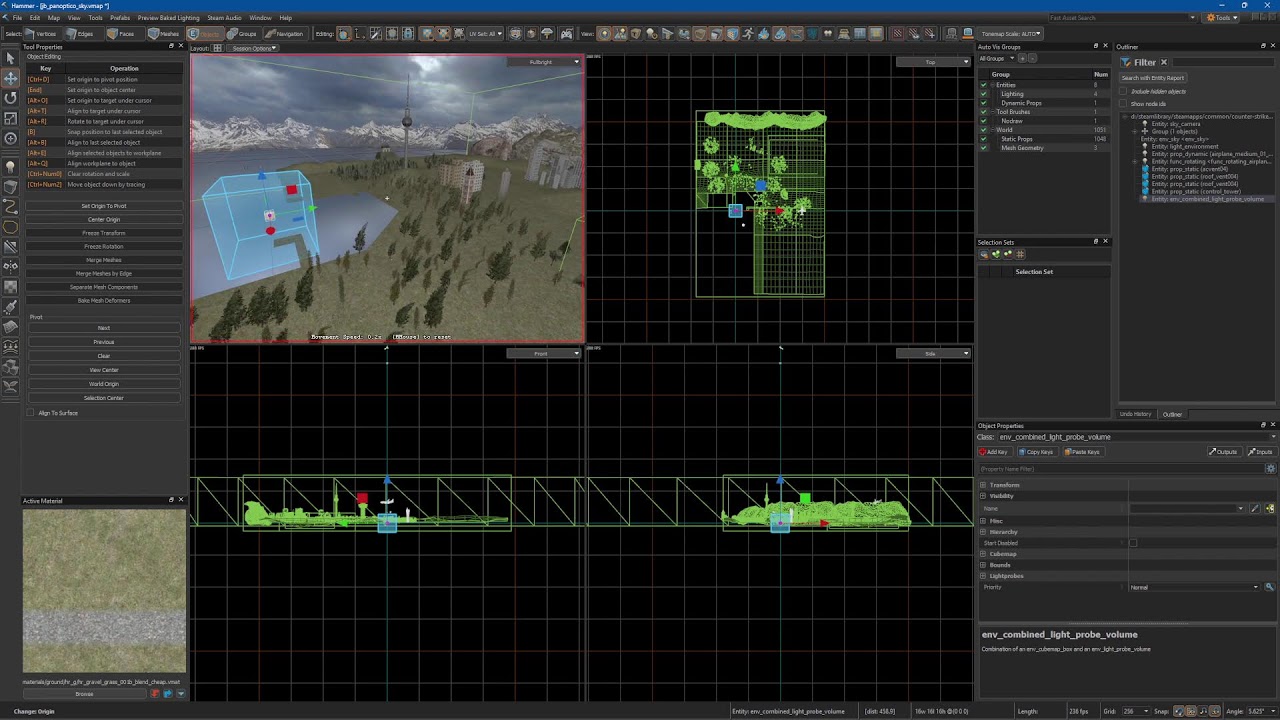Clear the Outliner filter with X
This screenshot has width=1280, height=720.
1164,62
